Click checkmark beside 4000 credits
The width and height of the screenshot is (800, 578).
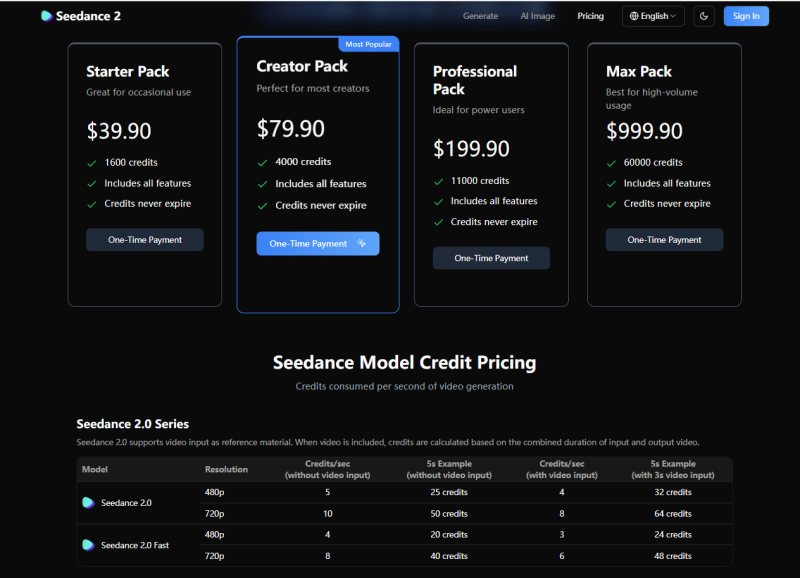point(263,162)
